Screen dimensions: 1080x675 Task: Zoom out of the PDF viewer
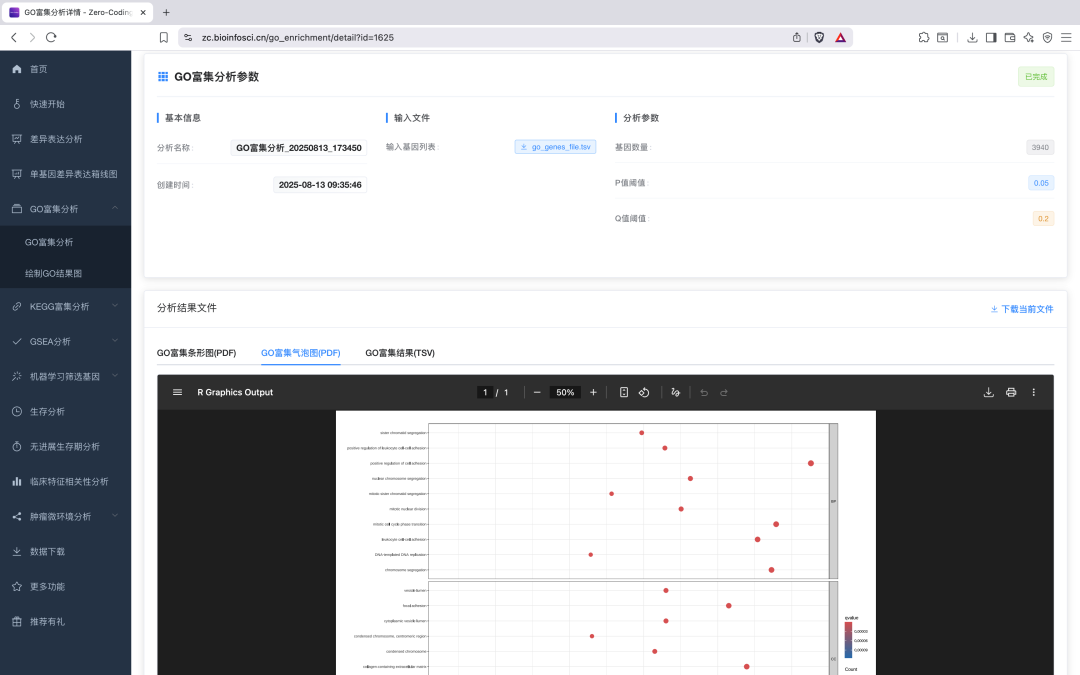(x=537, y=392)
